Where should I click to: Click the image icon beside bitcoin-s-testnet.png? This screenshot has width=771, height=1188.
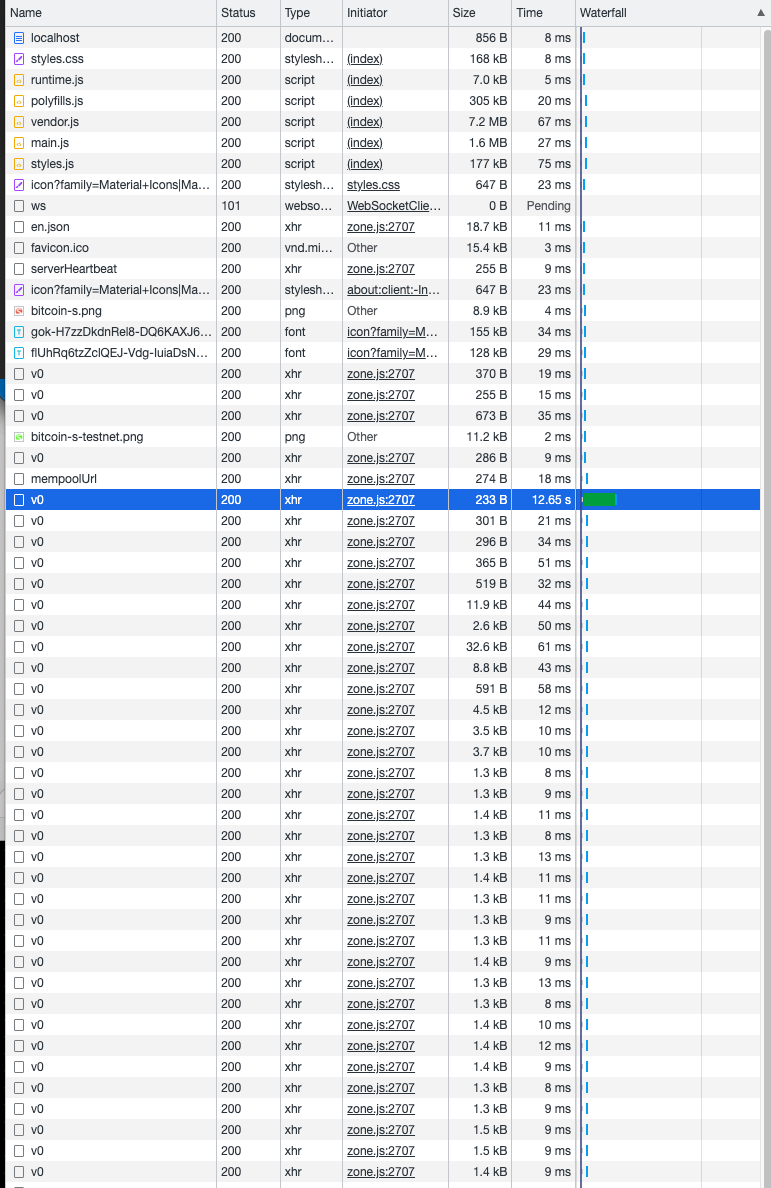[20, 436]
